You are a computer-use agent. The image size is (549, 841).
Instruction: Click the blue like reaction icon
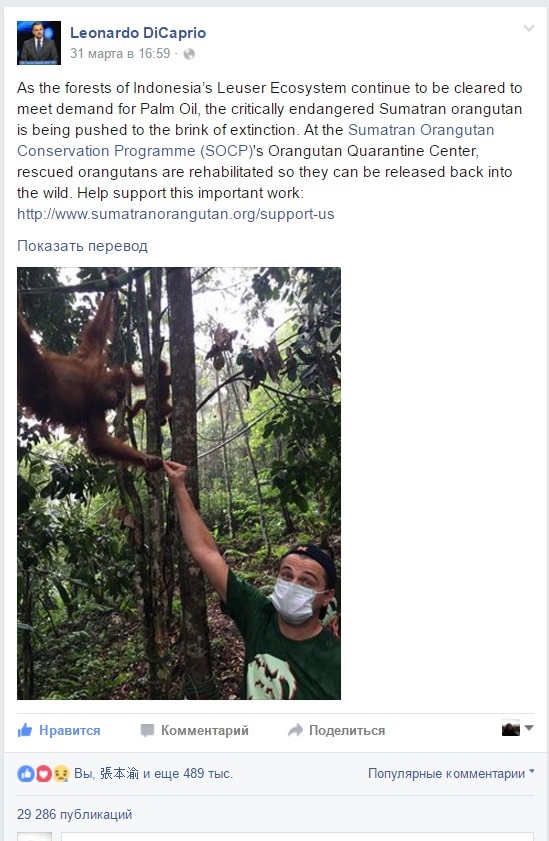26,773
